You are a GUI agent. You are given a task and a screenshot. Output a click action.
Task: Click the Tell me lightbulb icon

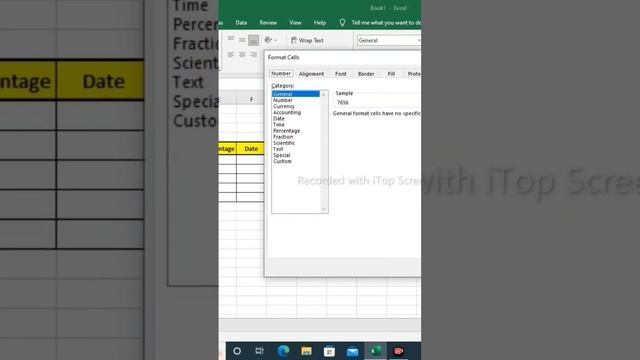tap(342, 22)
